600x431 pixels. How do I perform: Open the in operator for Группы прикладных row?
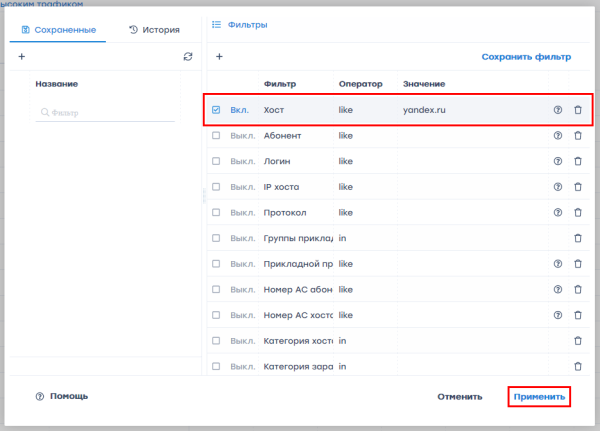point(342,238)
